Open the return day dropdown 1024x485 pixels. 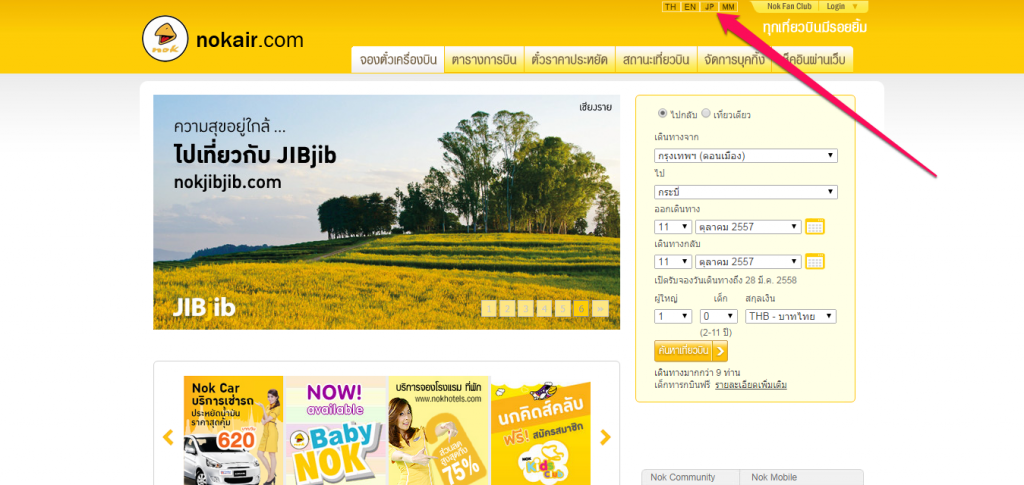[673, 261]
